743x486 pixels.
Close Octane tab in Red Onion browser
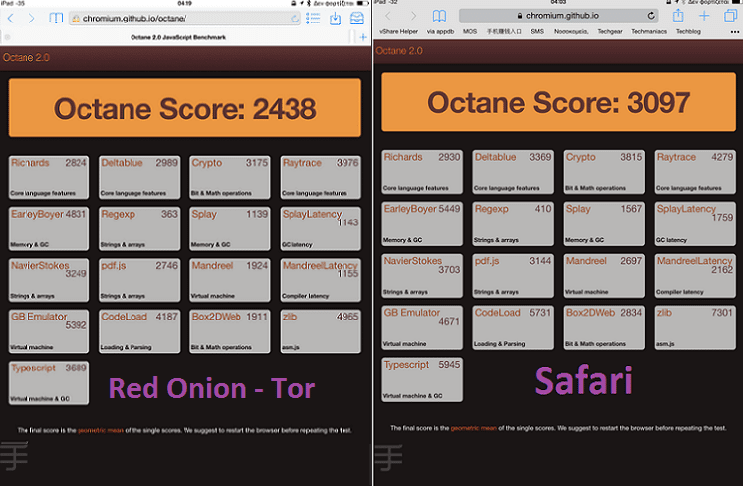coord(7,37)
